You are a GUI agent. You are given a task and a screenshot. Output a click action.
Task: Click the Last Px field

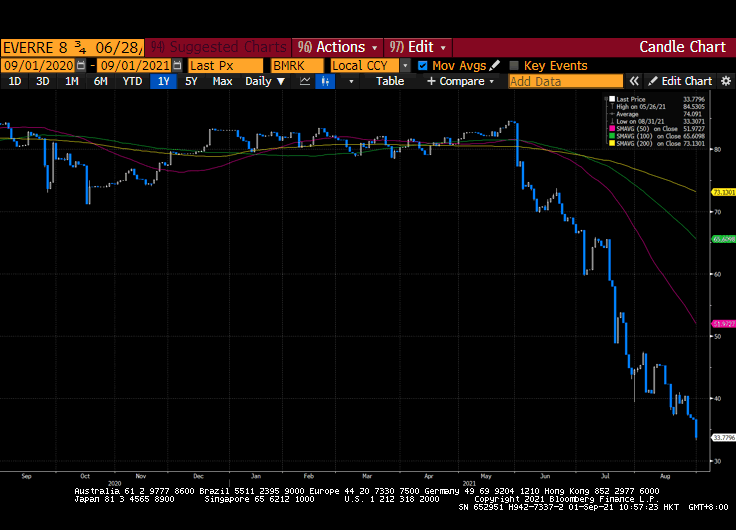point(225,65)
